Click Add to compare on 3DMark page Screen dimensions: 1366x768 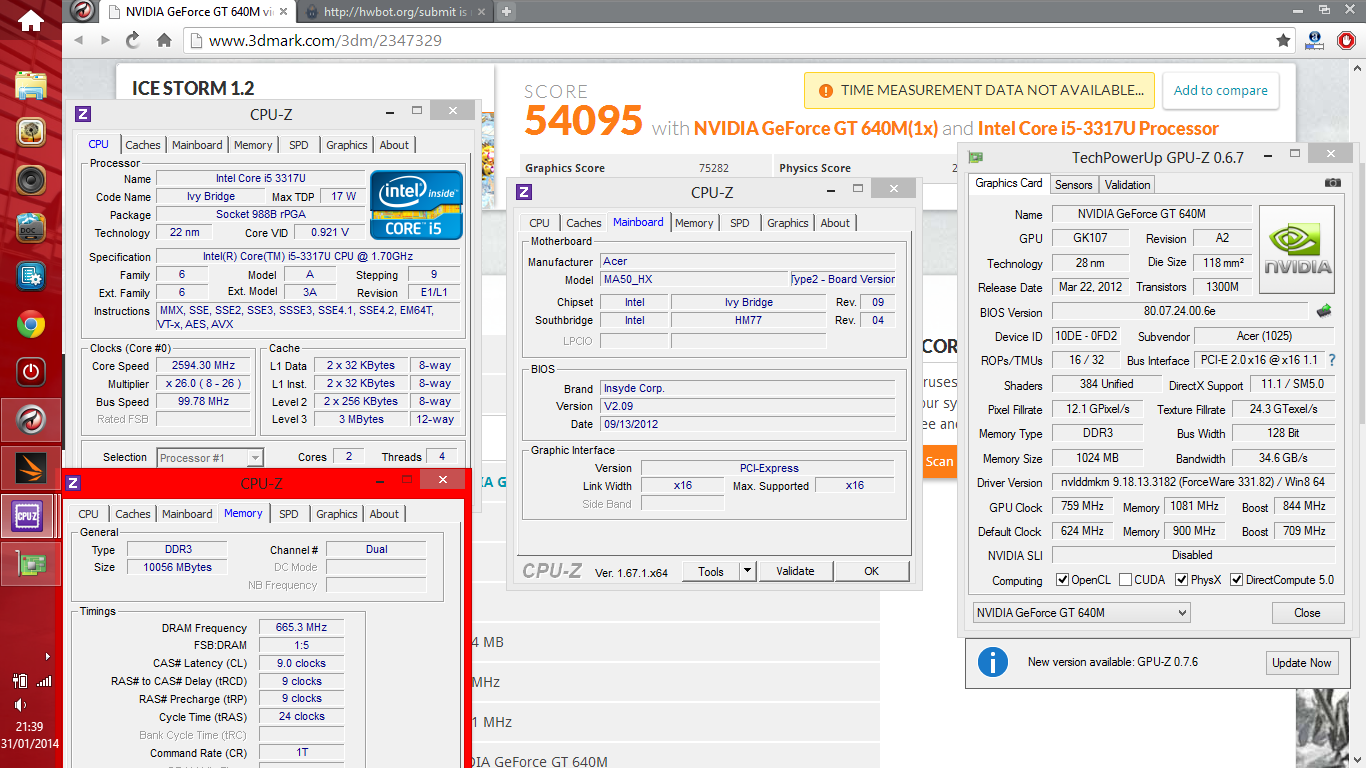pos(1220,90)
